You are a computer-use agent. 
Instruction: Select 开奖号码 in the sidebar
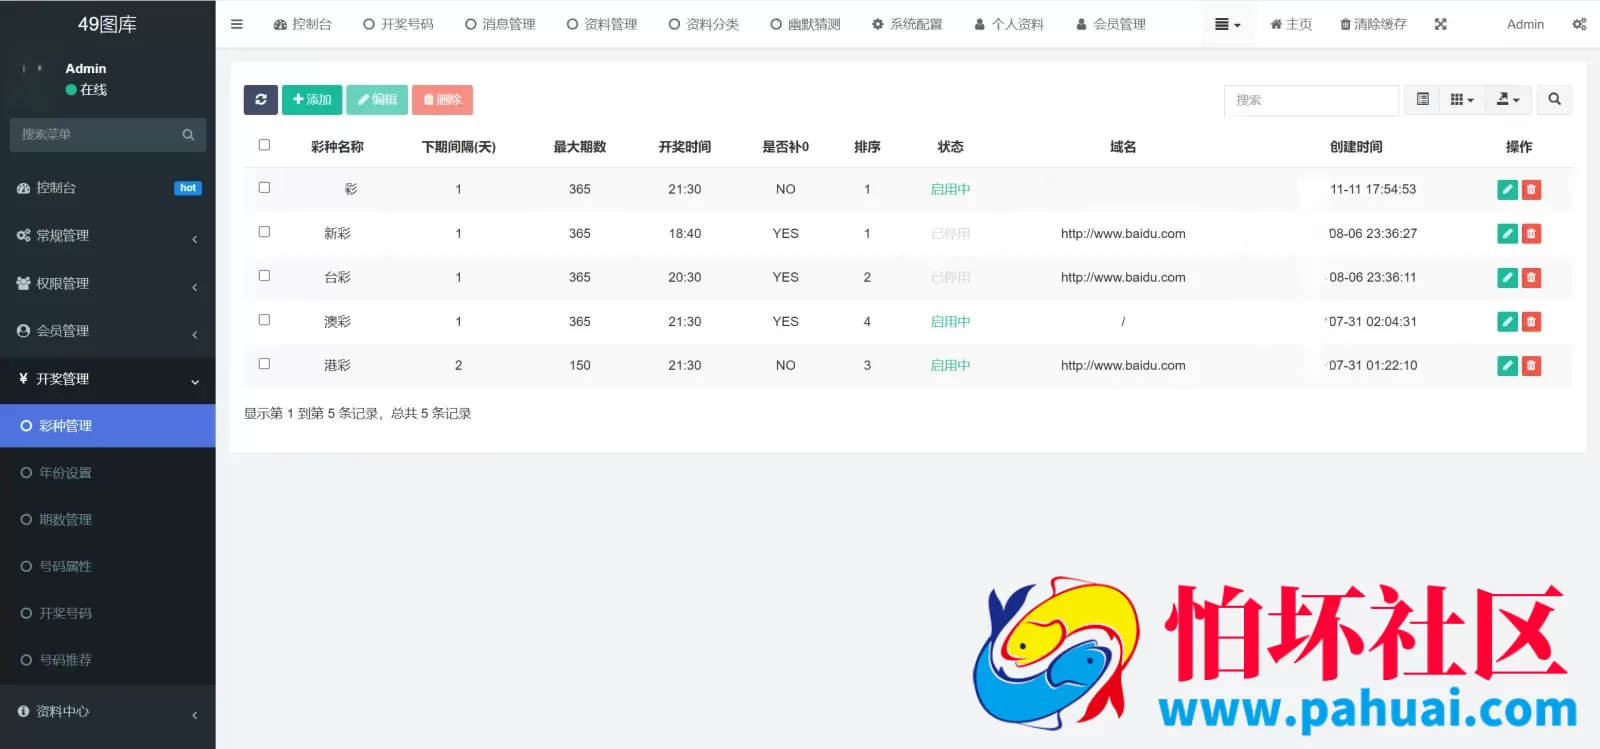click(x=107, y=613)
